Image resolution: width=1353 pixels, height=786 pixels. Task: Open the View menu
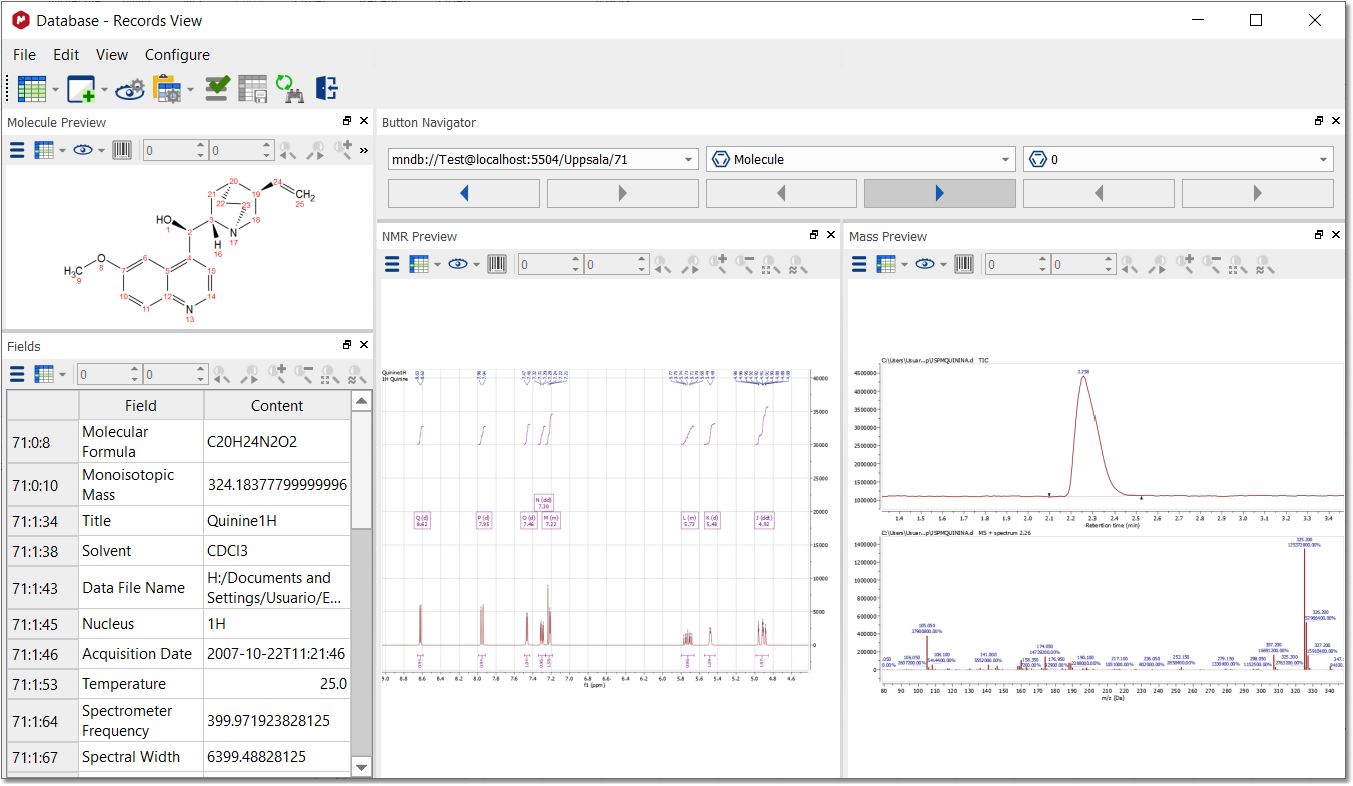click(112, 55)
